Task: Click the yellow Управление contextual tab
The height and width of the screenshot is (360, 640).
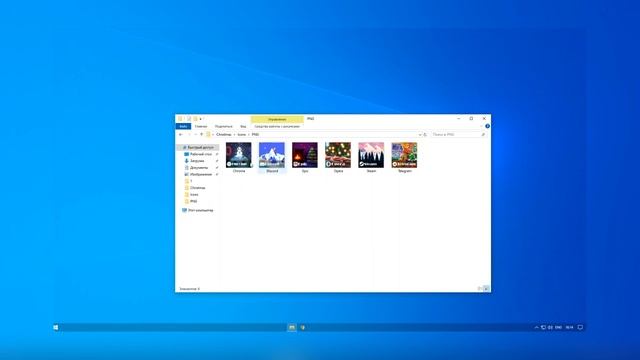Action: click(x=277, y=119)
